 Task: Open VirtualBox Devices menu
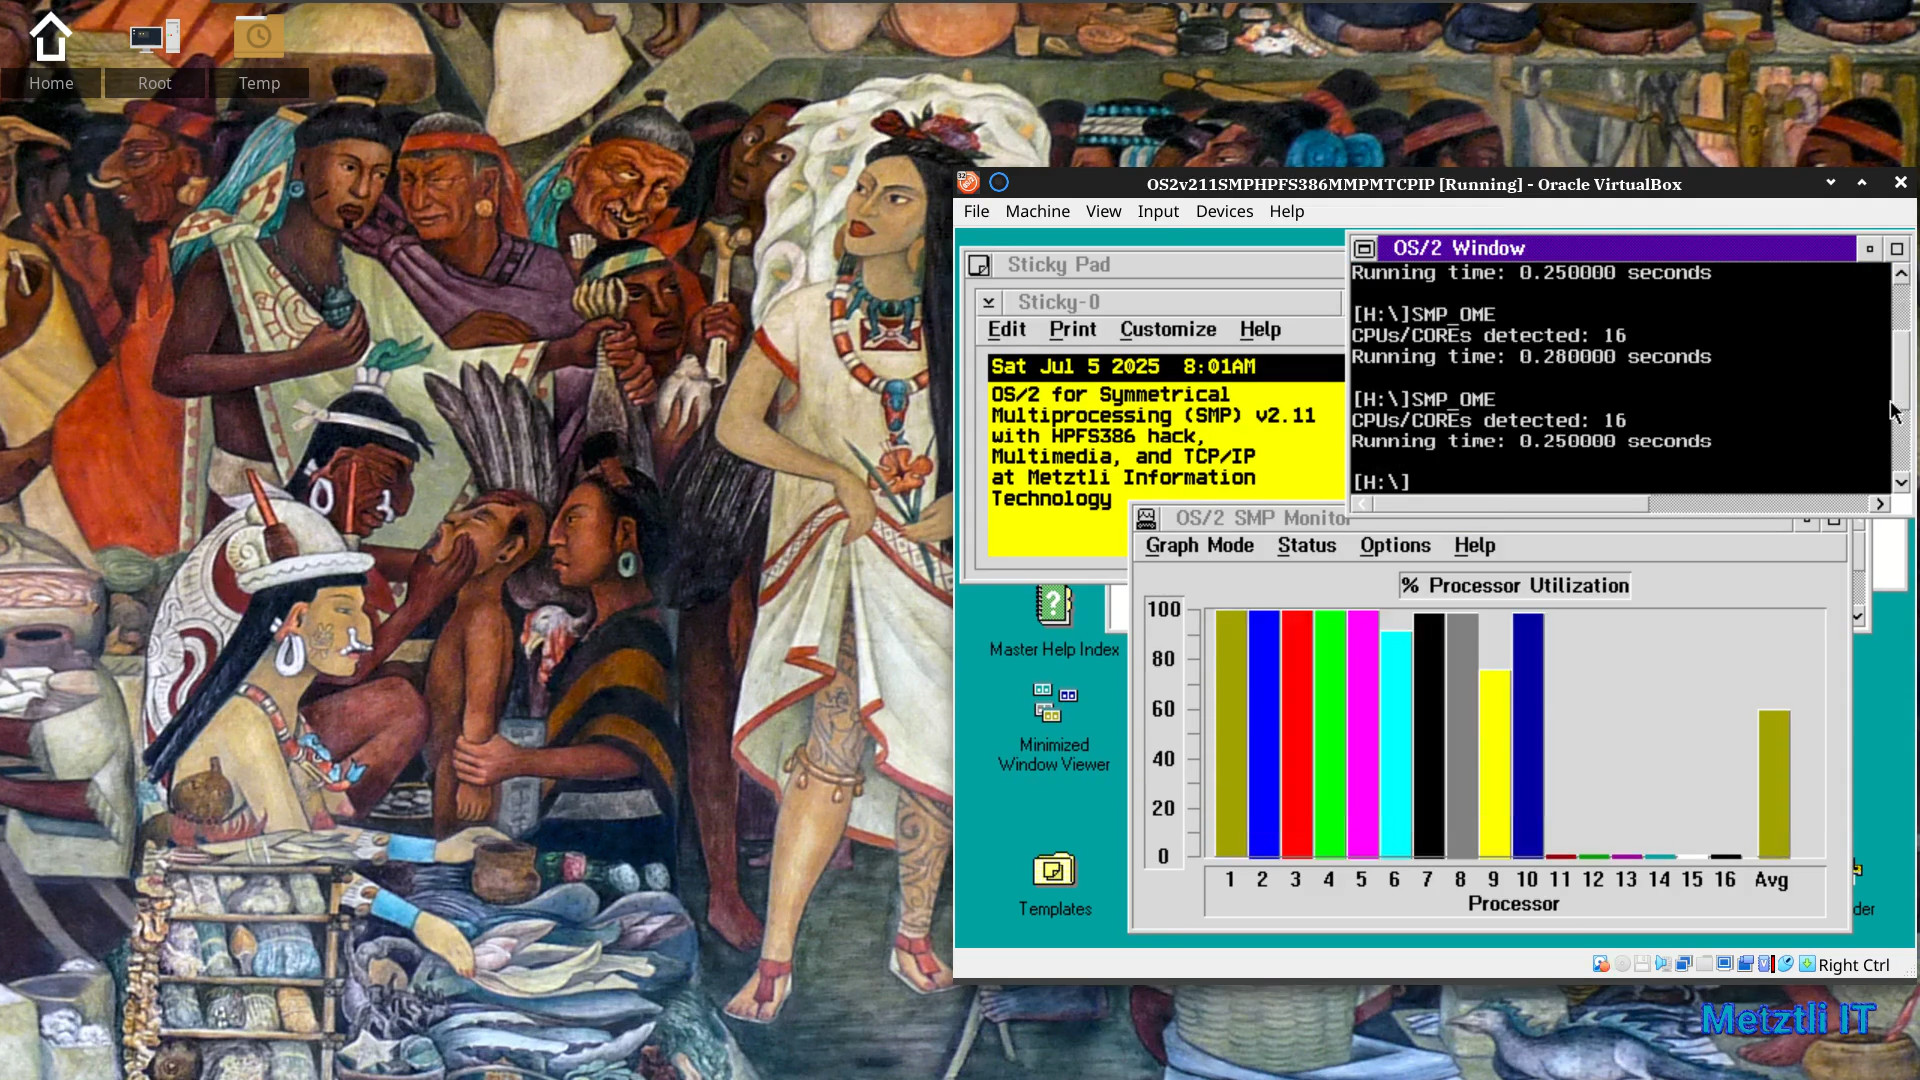click(1224, 211)
